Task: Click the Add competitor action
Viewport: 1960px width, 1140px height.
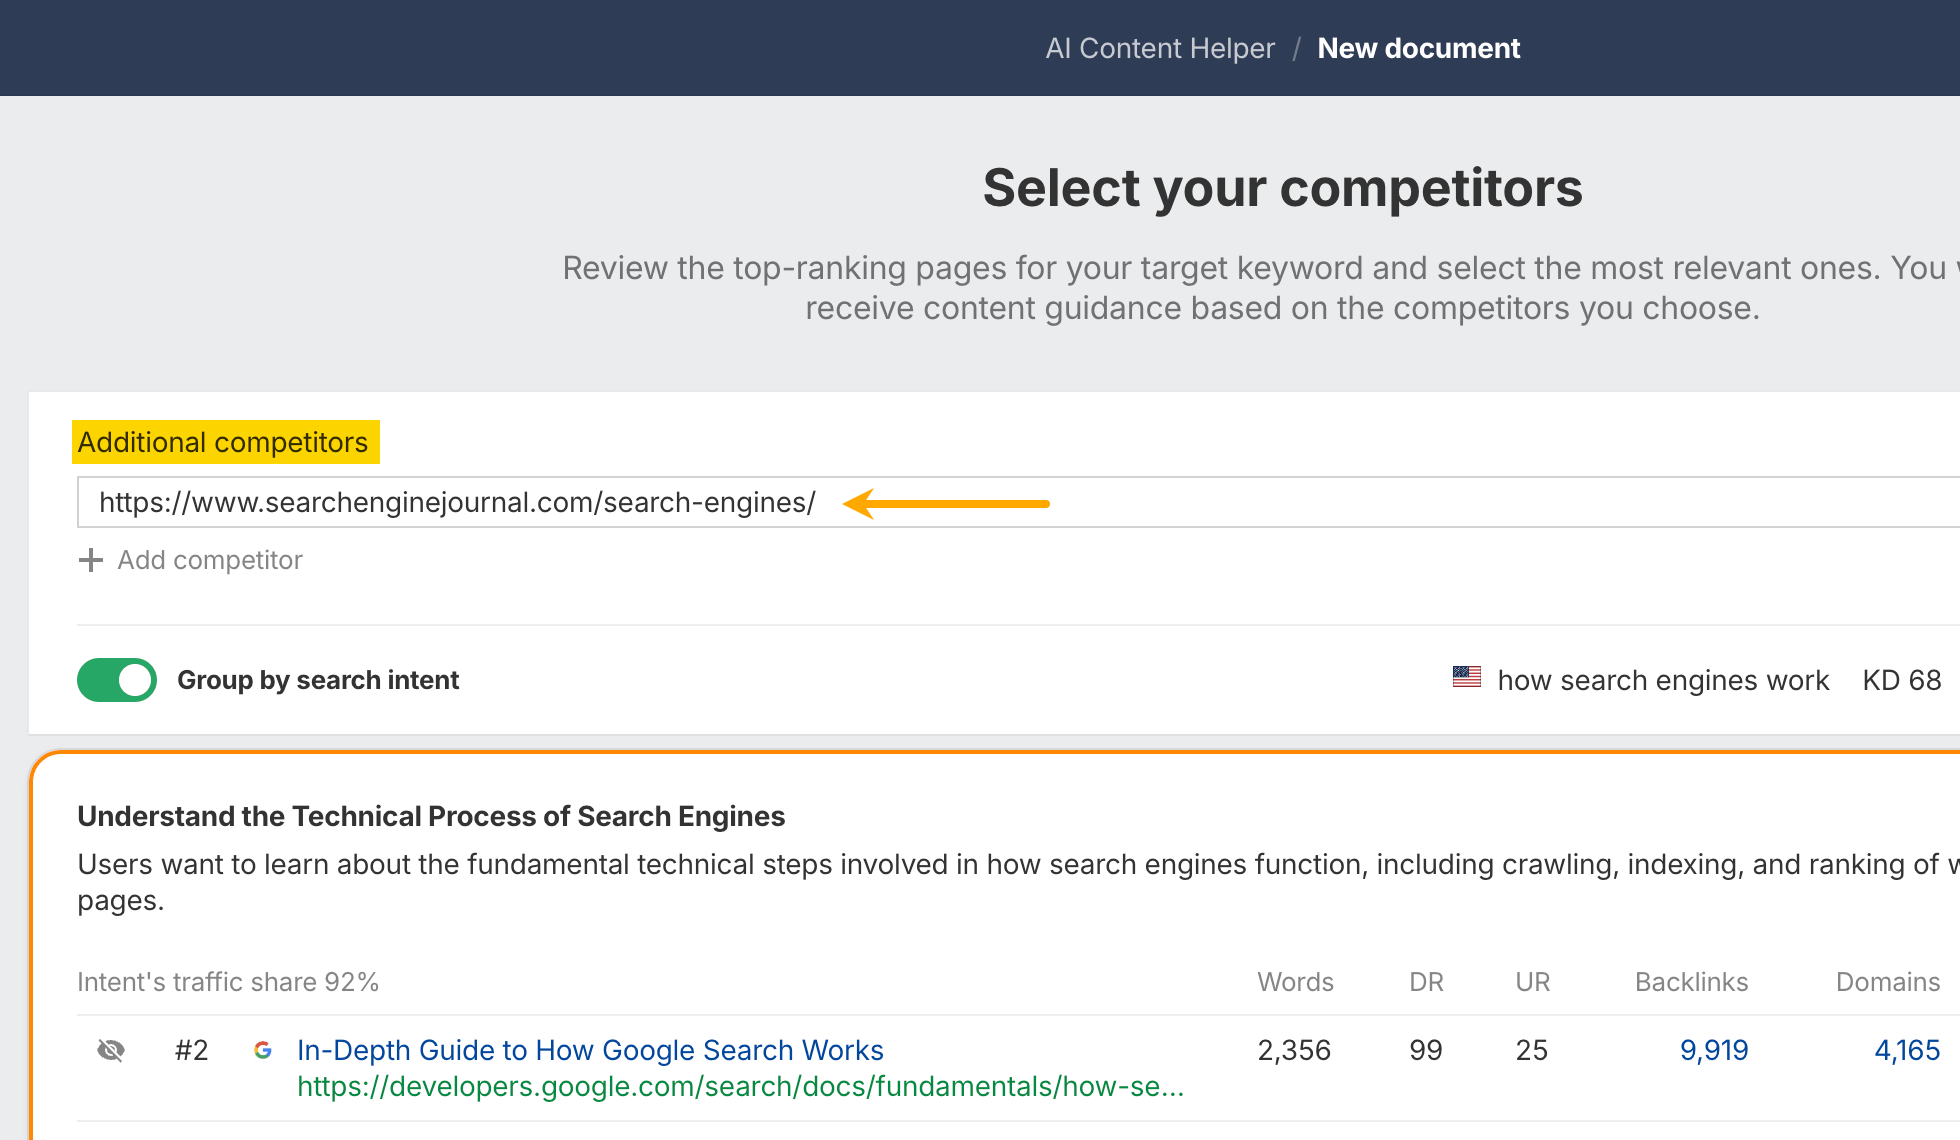Action: tap(209, 560)
